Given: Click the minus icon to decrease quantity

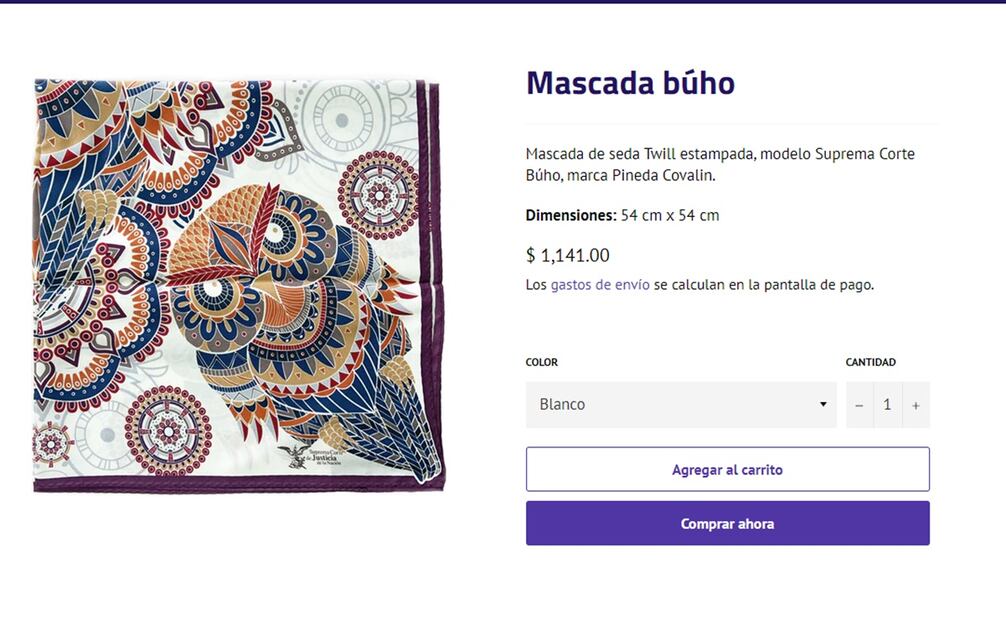Looking at the screenshot, I should (x=859, y=404).
